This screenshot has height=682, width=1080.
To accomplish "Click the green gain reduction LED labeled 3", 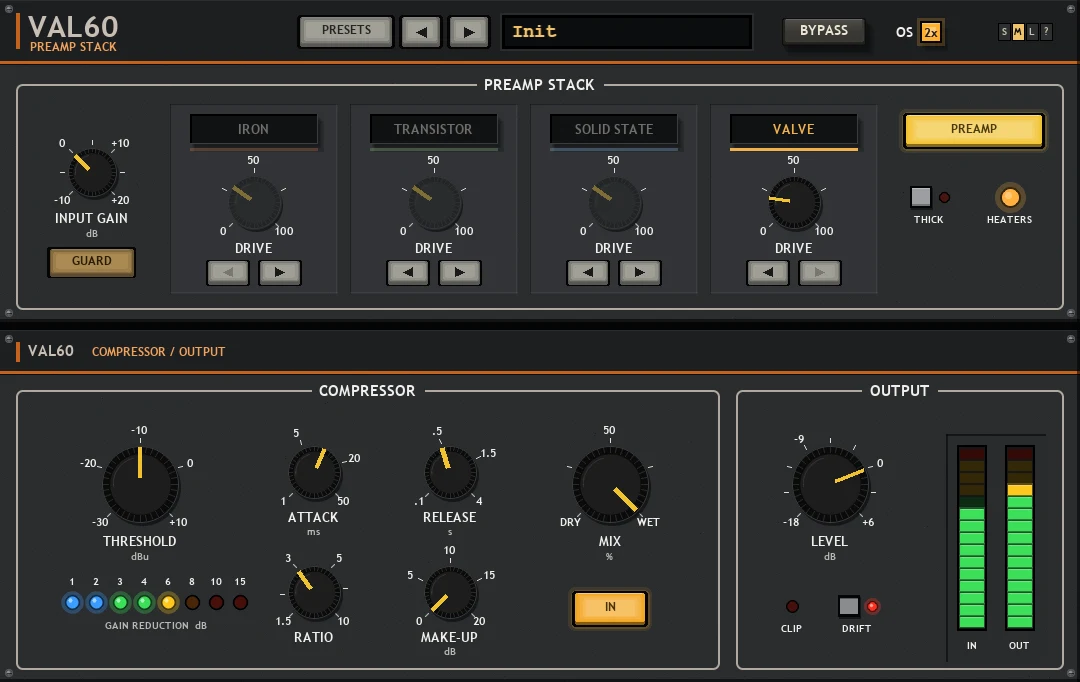I will click(120, 603).
